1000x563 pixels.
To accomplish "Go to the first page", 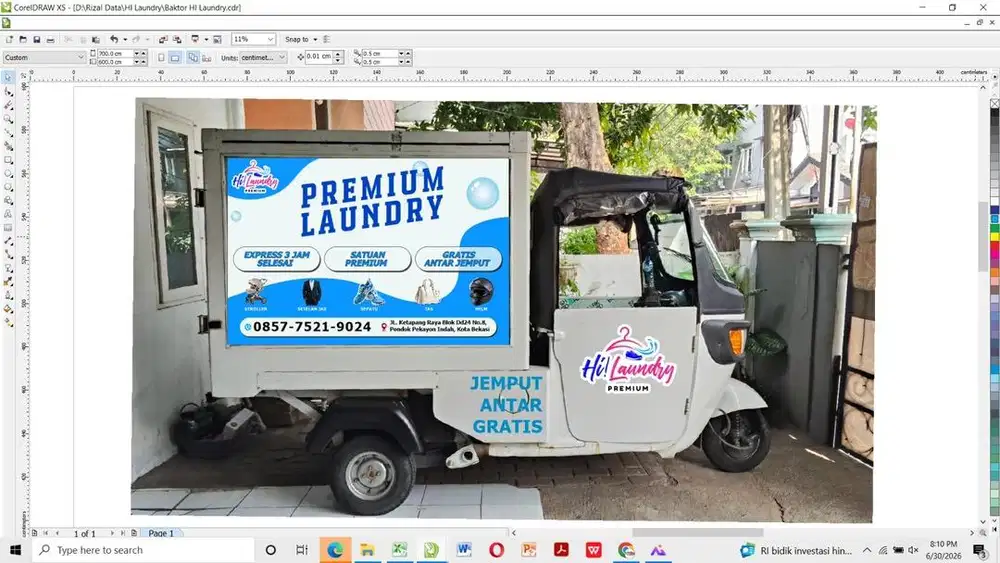I will point(45,533).
